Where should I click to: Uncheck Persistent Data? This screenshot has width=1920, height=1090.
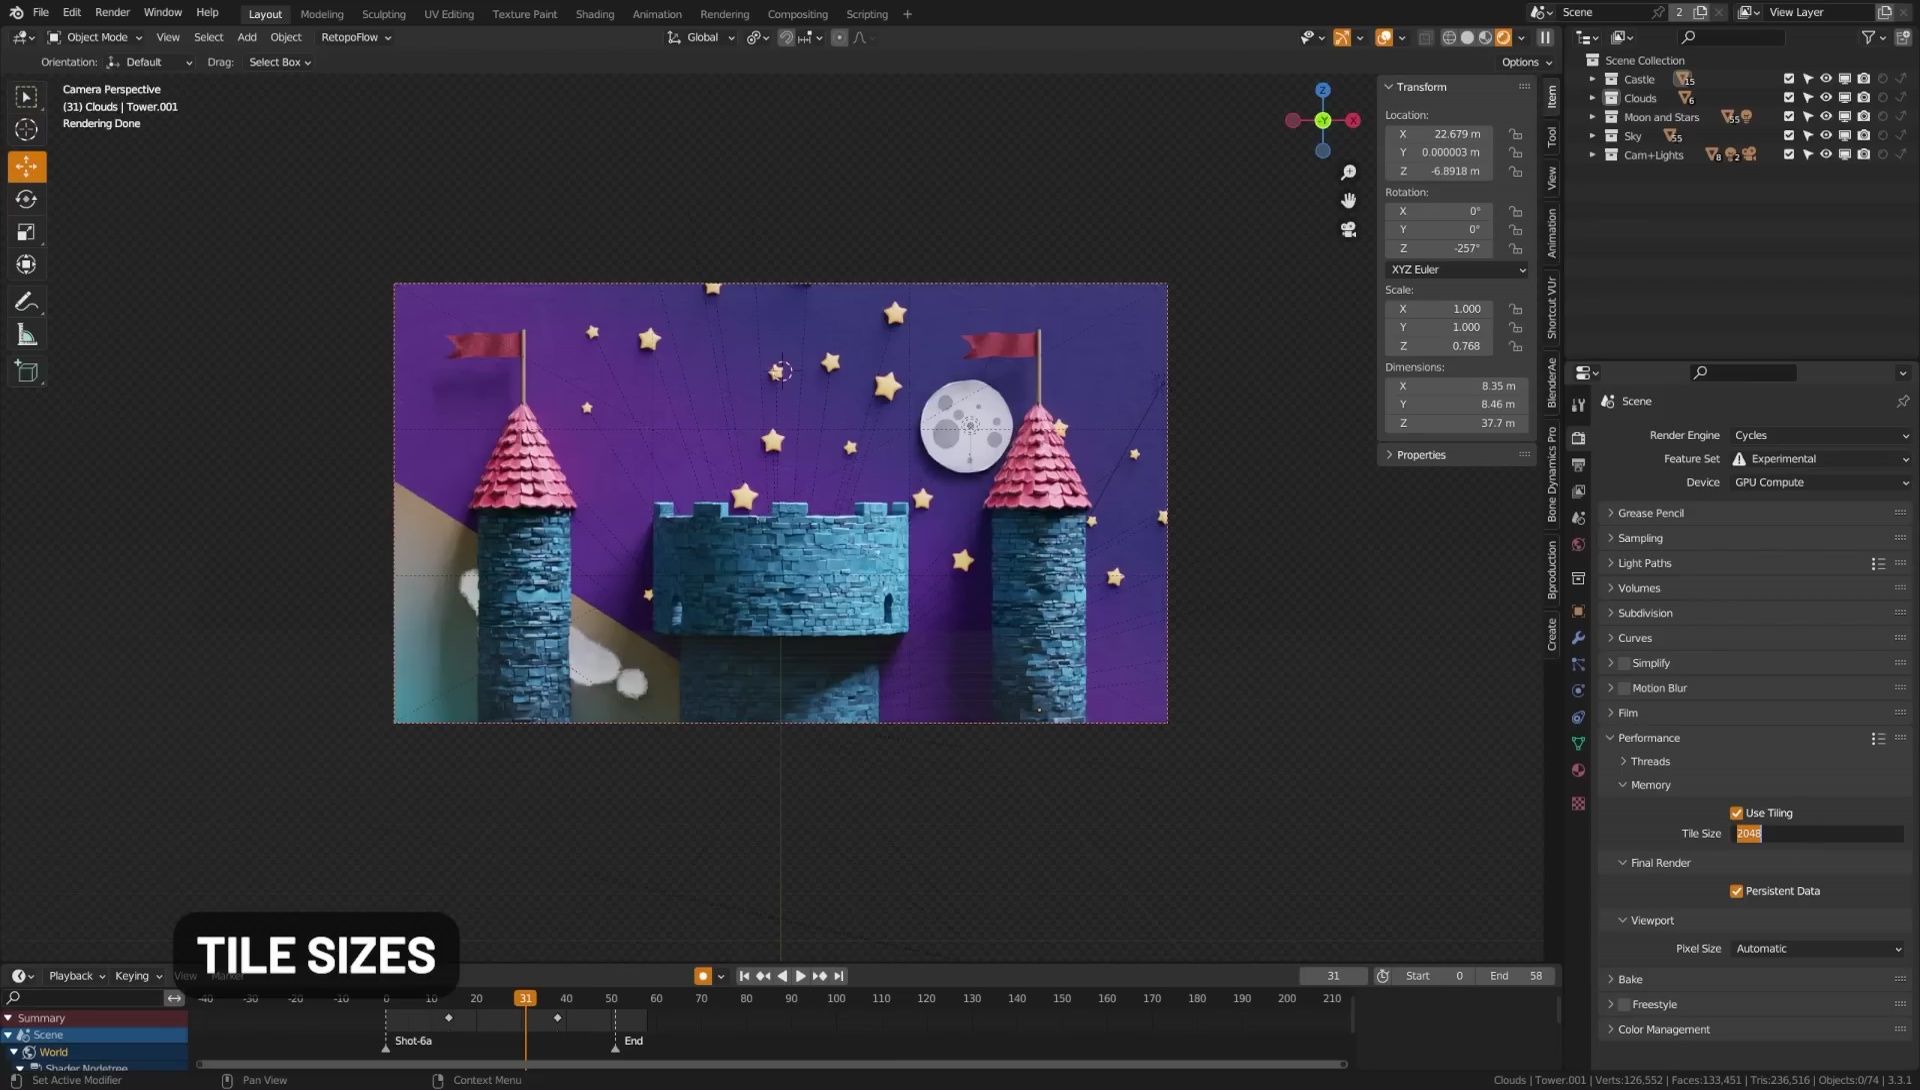click(1737, 892)
